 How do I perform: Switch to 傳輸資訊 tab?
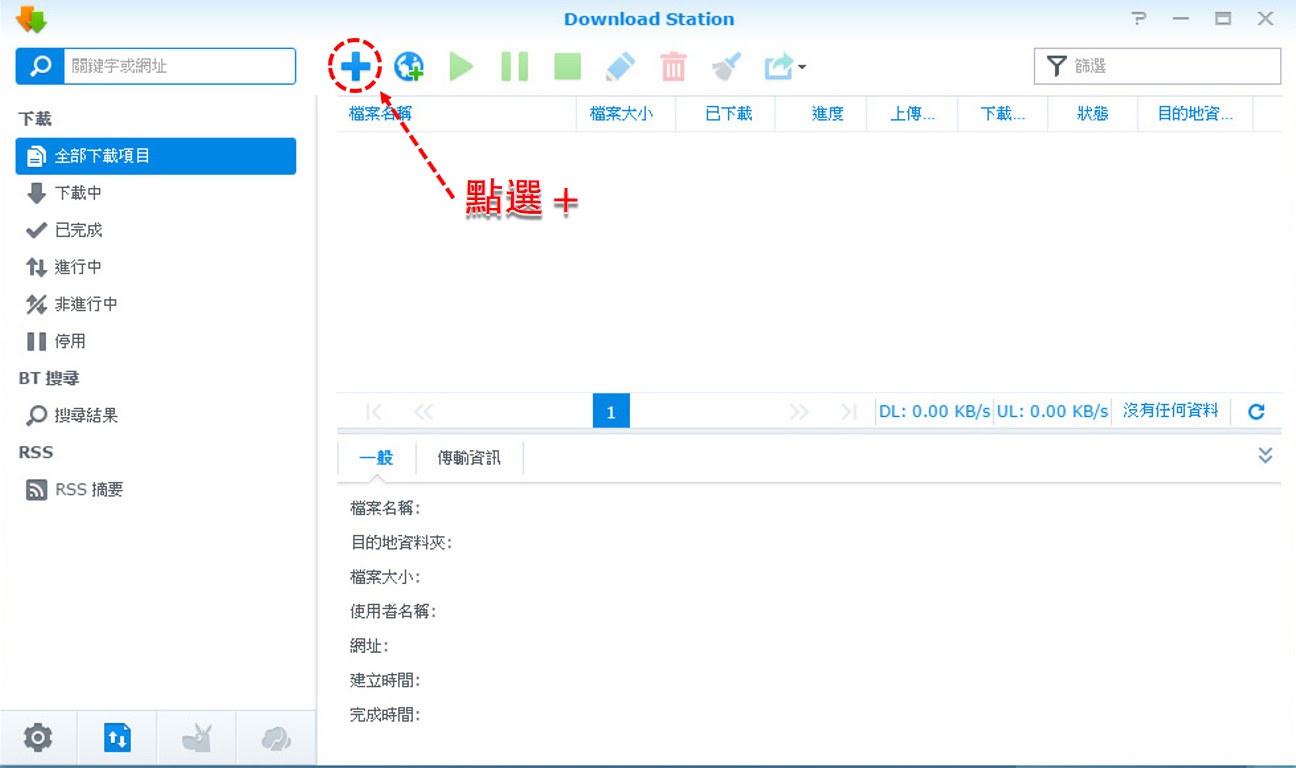click(x=469, y=459)
